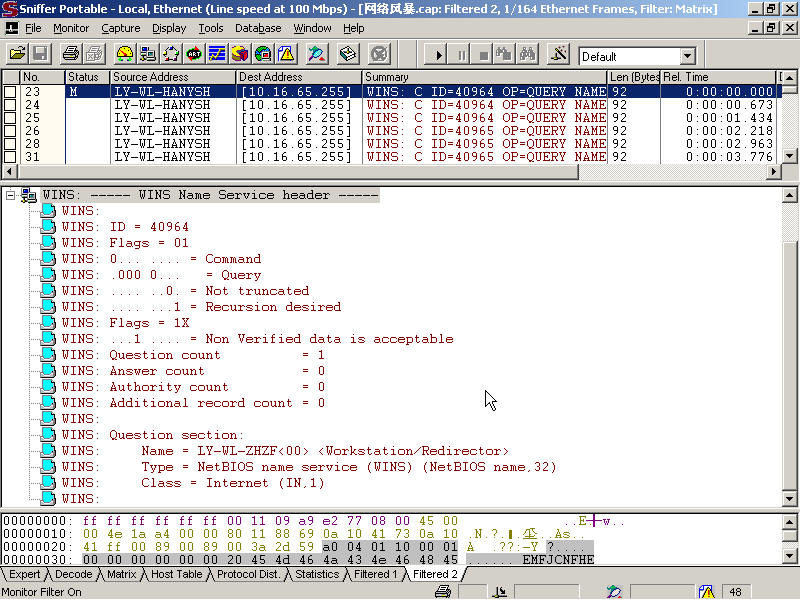Viewport: 800px width, 600px height.
Task: Check the box for frame 23
Action: 10,92
